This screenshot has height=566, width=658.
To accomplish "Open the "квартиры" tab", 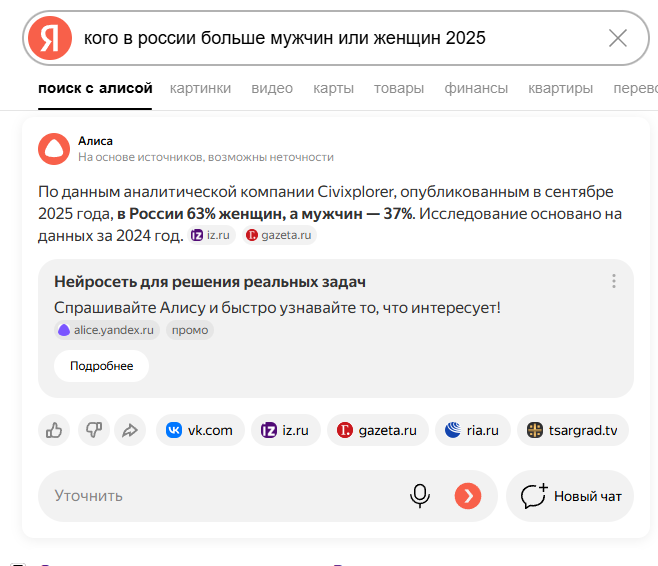I will coord(560,88).
